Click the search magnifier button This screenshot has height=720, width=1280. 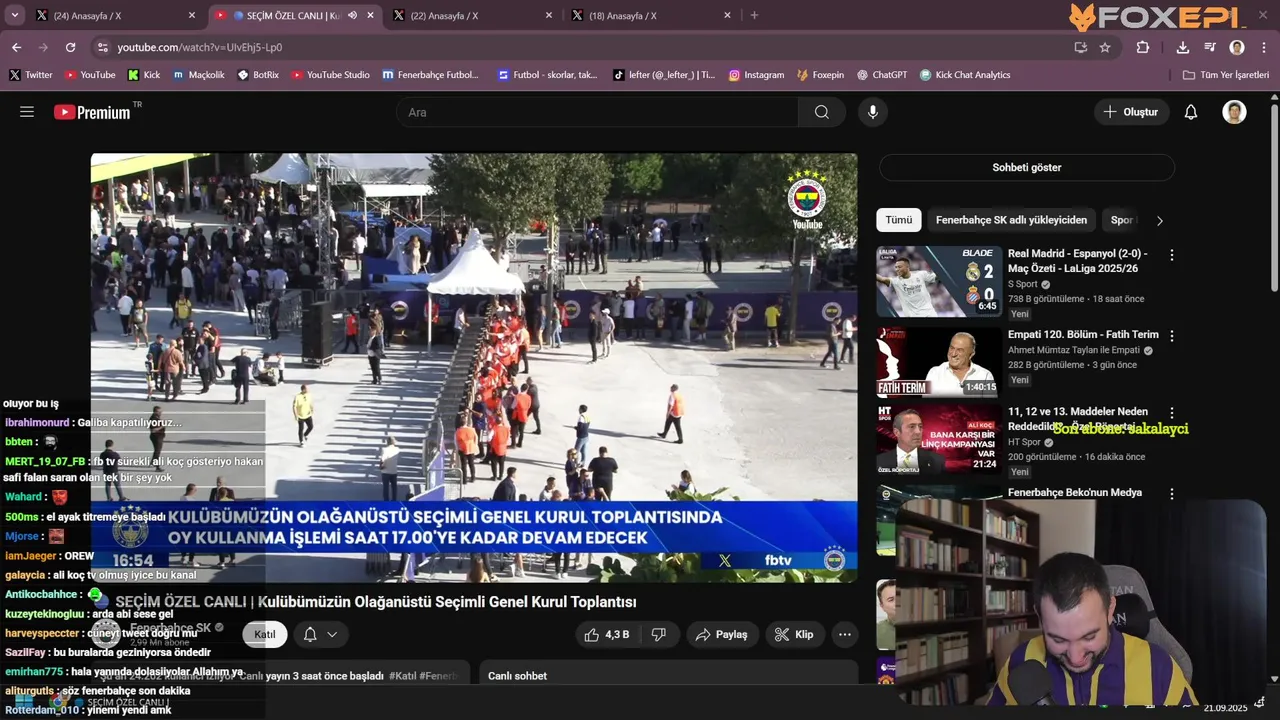(822, 112)
